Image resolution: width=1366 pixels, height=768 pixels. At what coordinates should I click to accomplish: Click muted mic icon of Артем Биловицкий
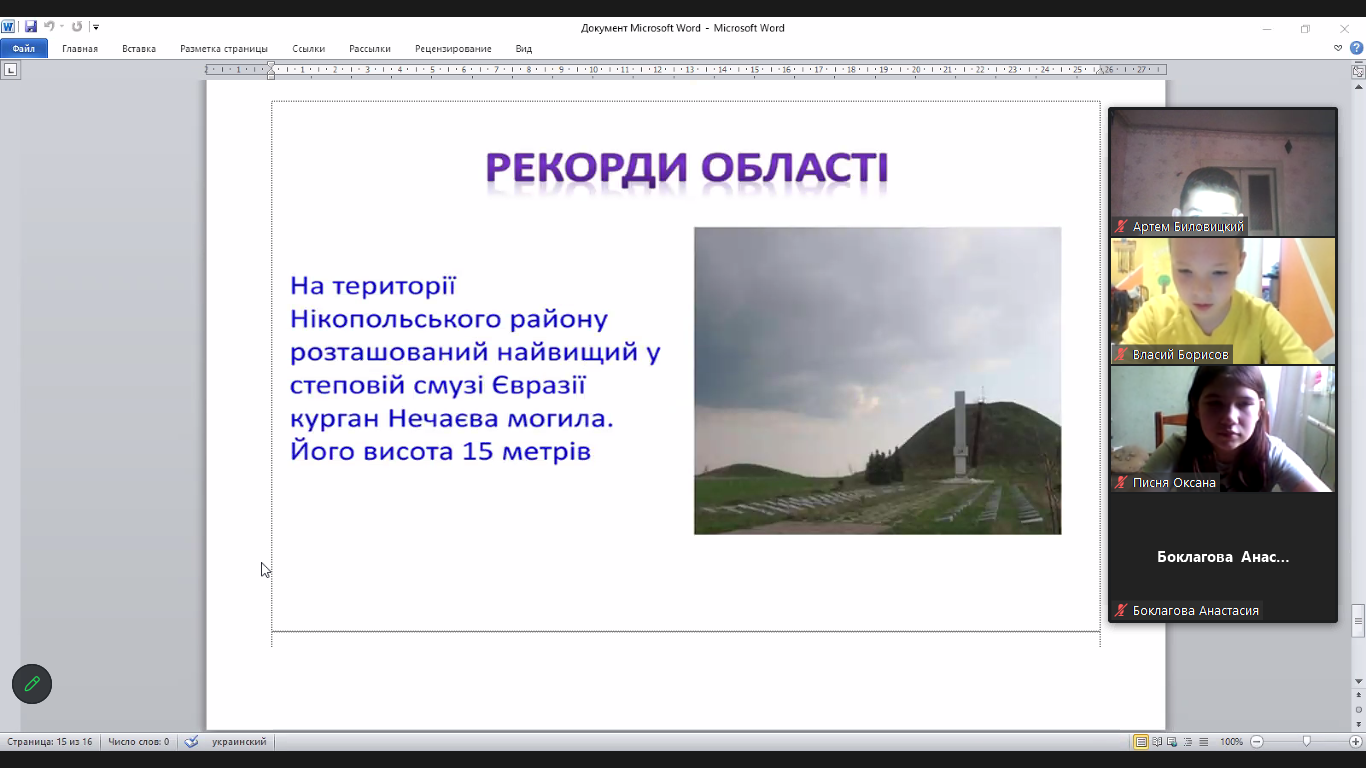coord(1122,227)
